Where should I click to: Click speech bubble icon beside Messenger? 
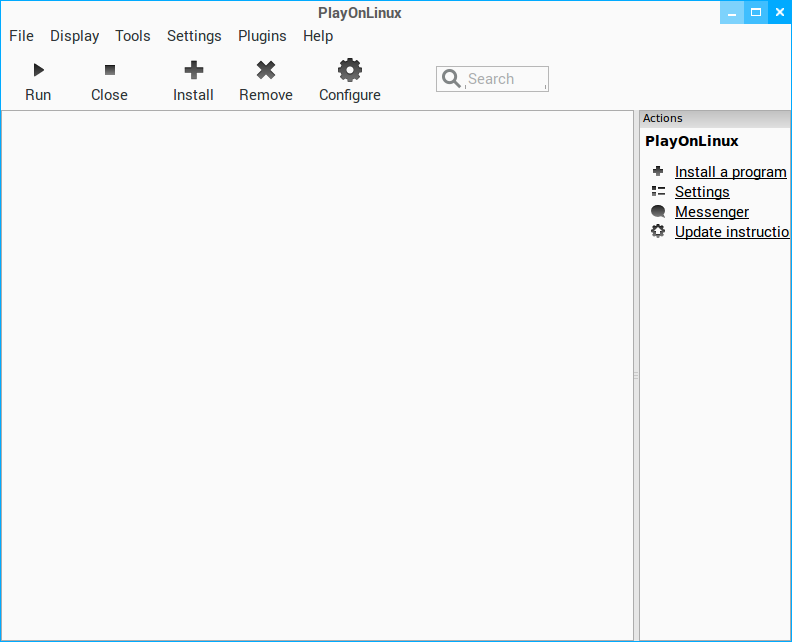[658, 211]
